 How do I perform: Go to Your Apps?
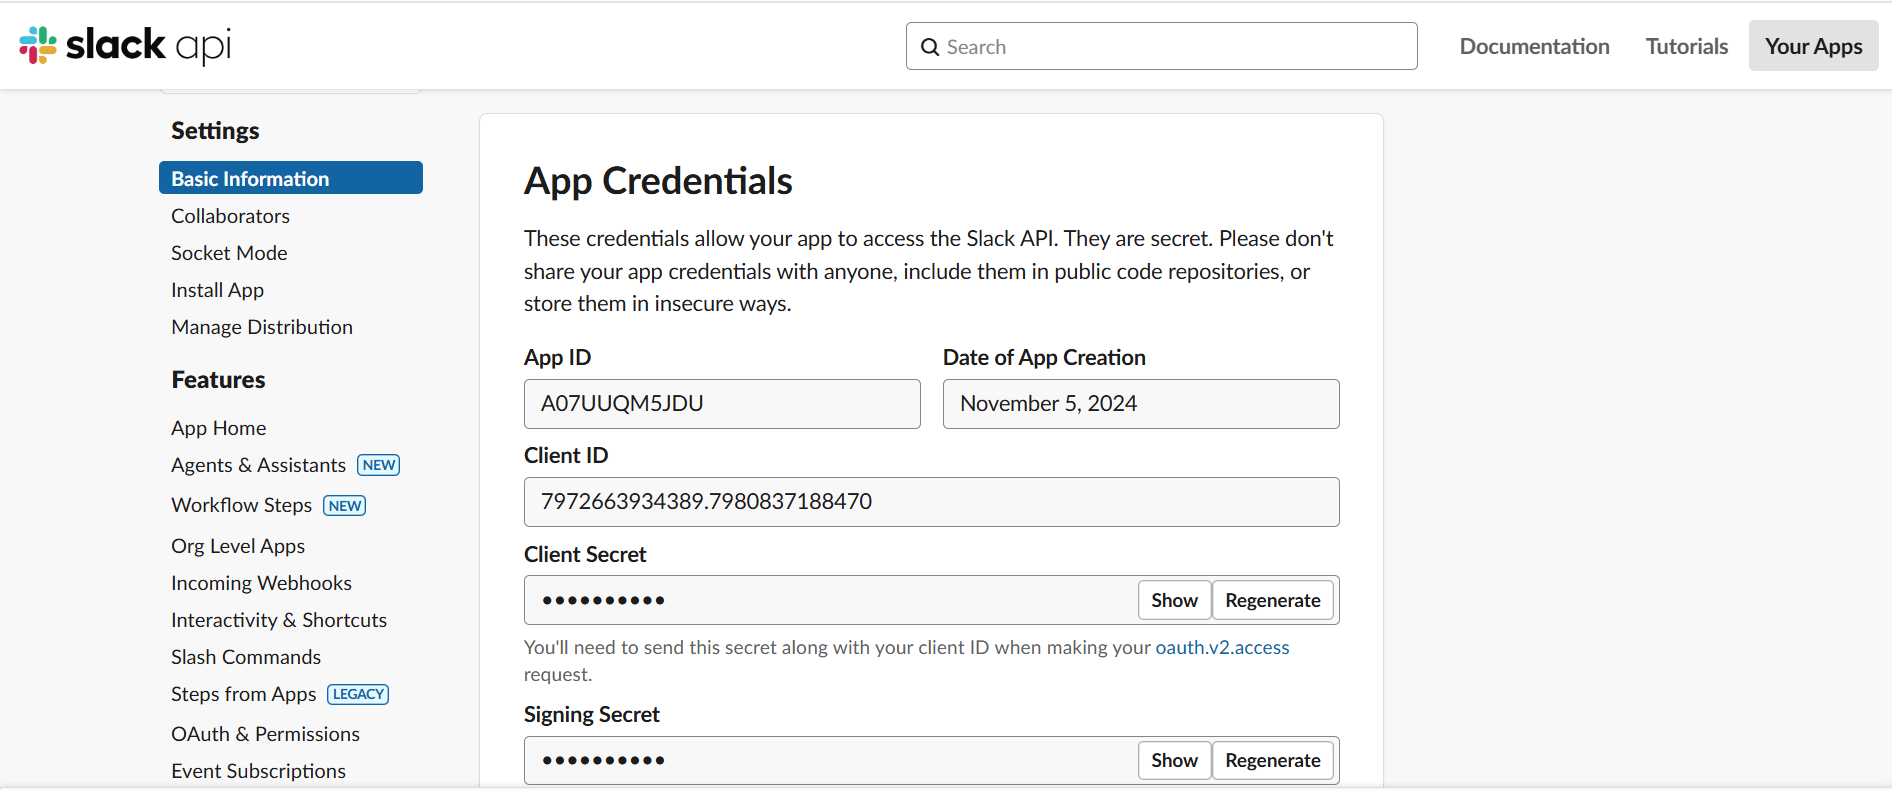[x=1812, y=47]
